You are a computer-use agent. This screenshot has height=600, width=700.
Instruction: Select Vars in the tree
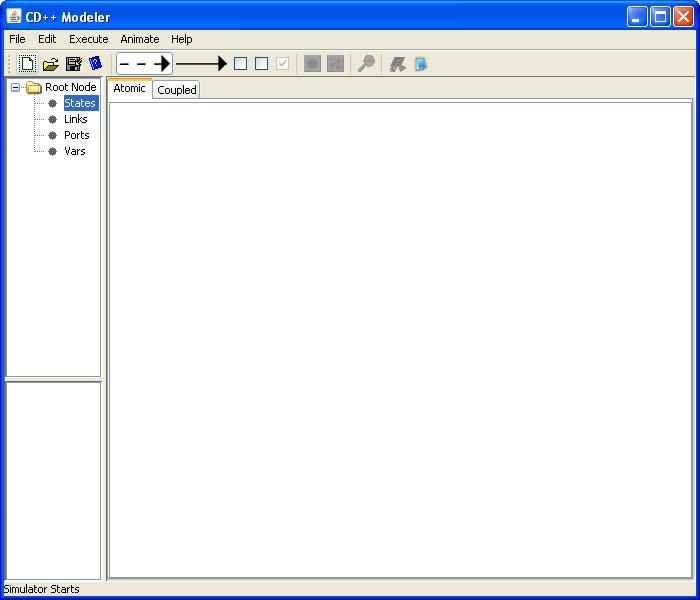[x=75, y=151]
